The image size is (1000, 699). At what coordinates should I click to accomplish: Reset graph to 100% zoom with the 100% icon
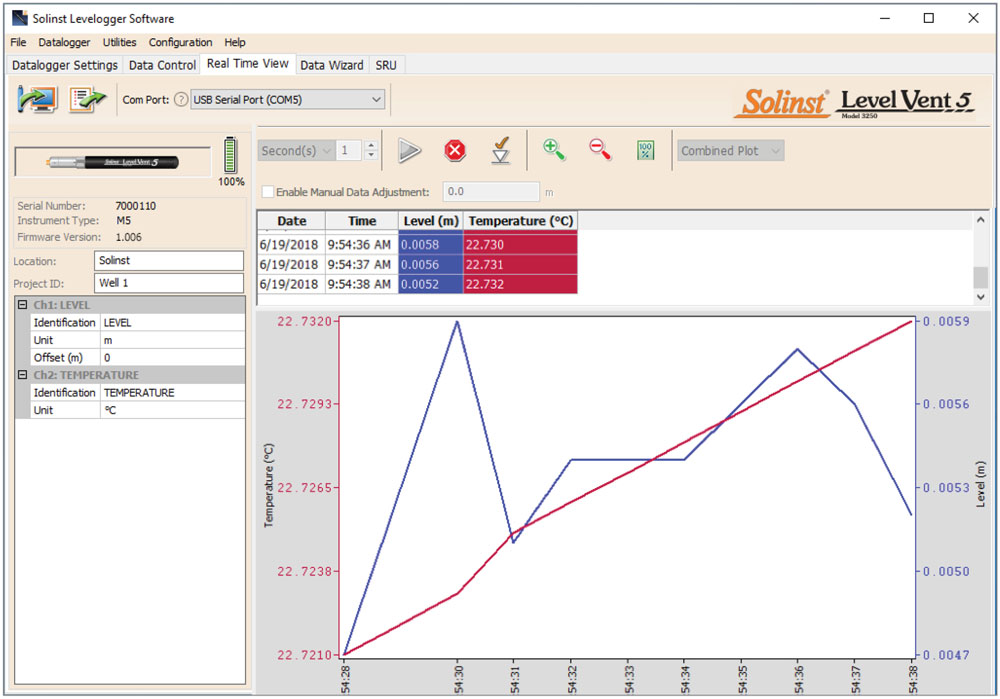[x=645, y=150]
